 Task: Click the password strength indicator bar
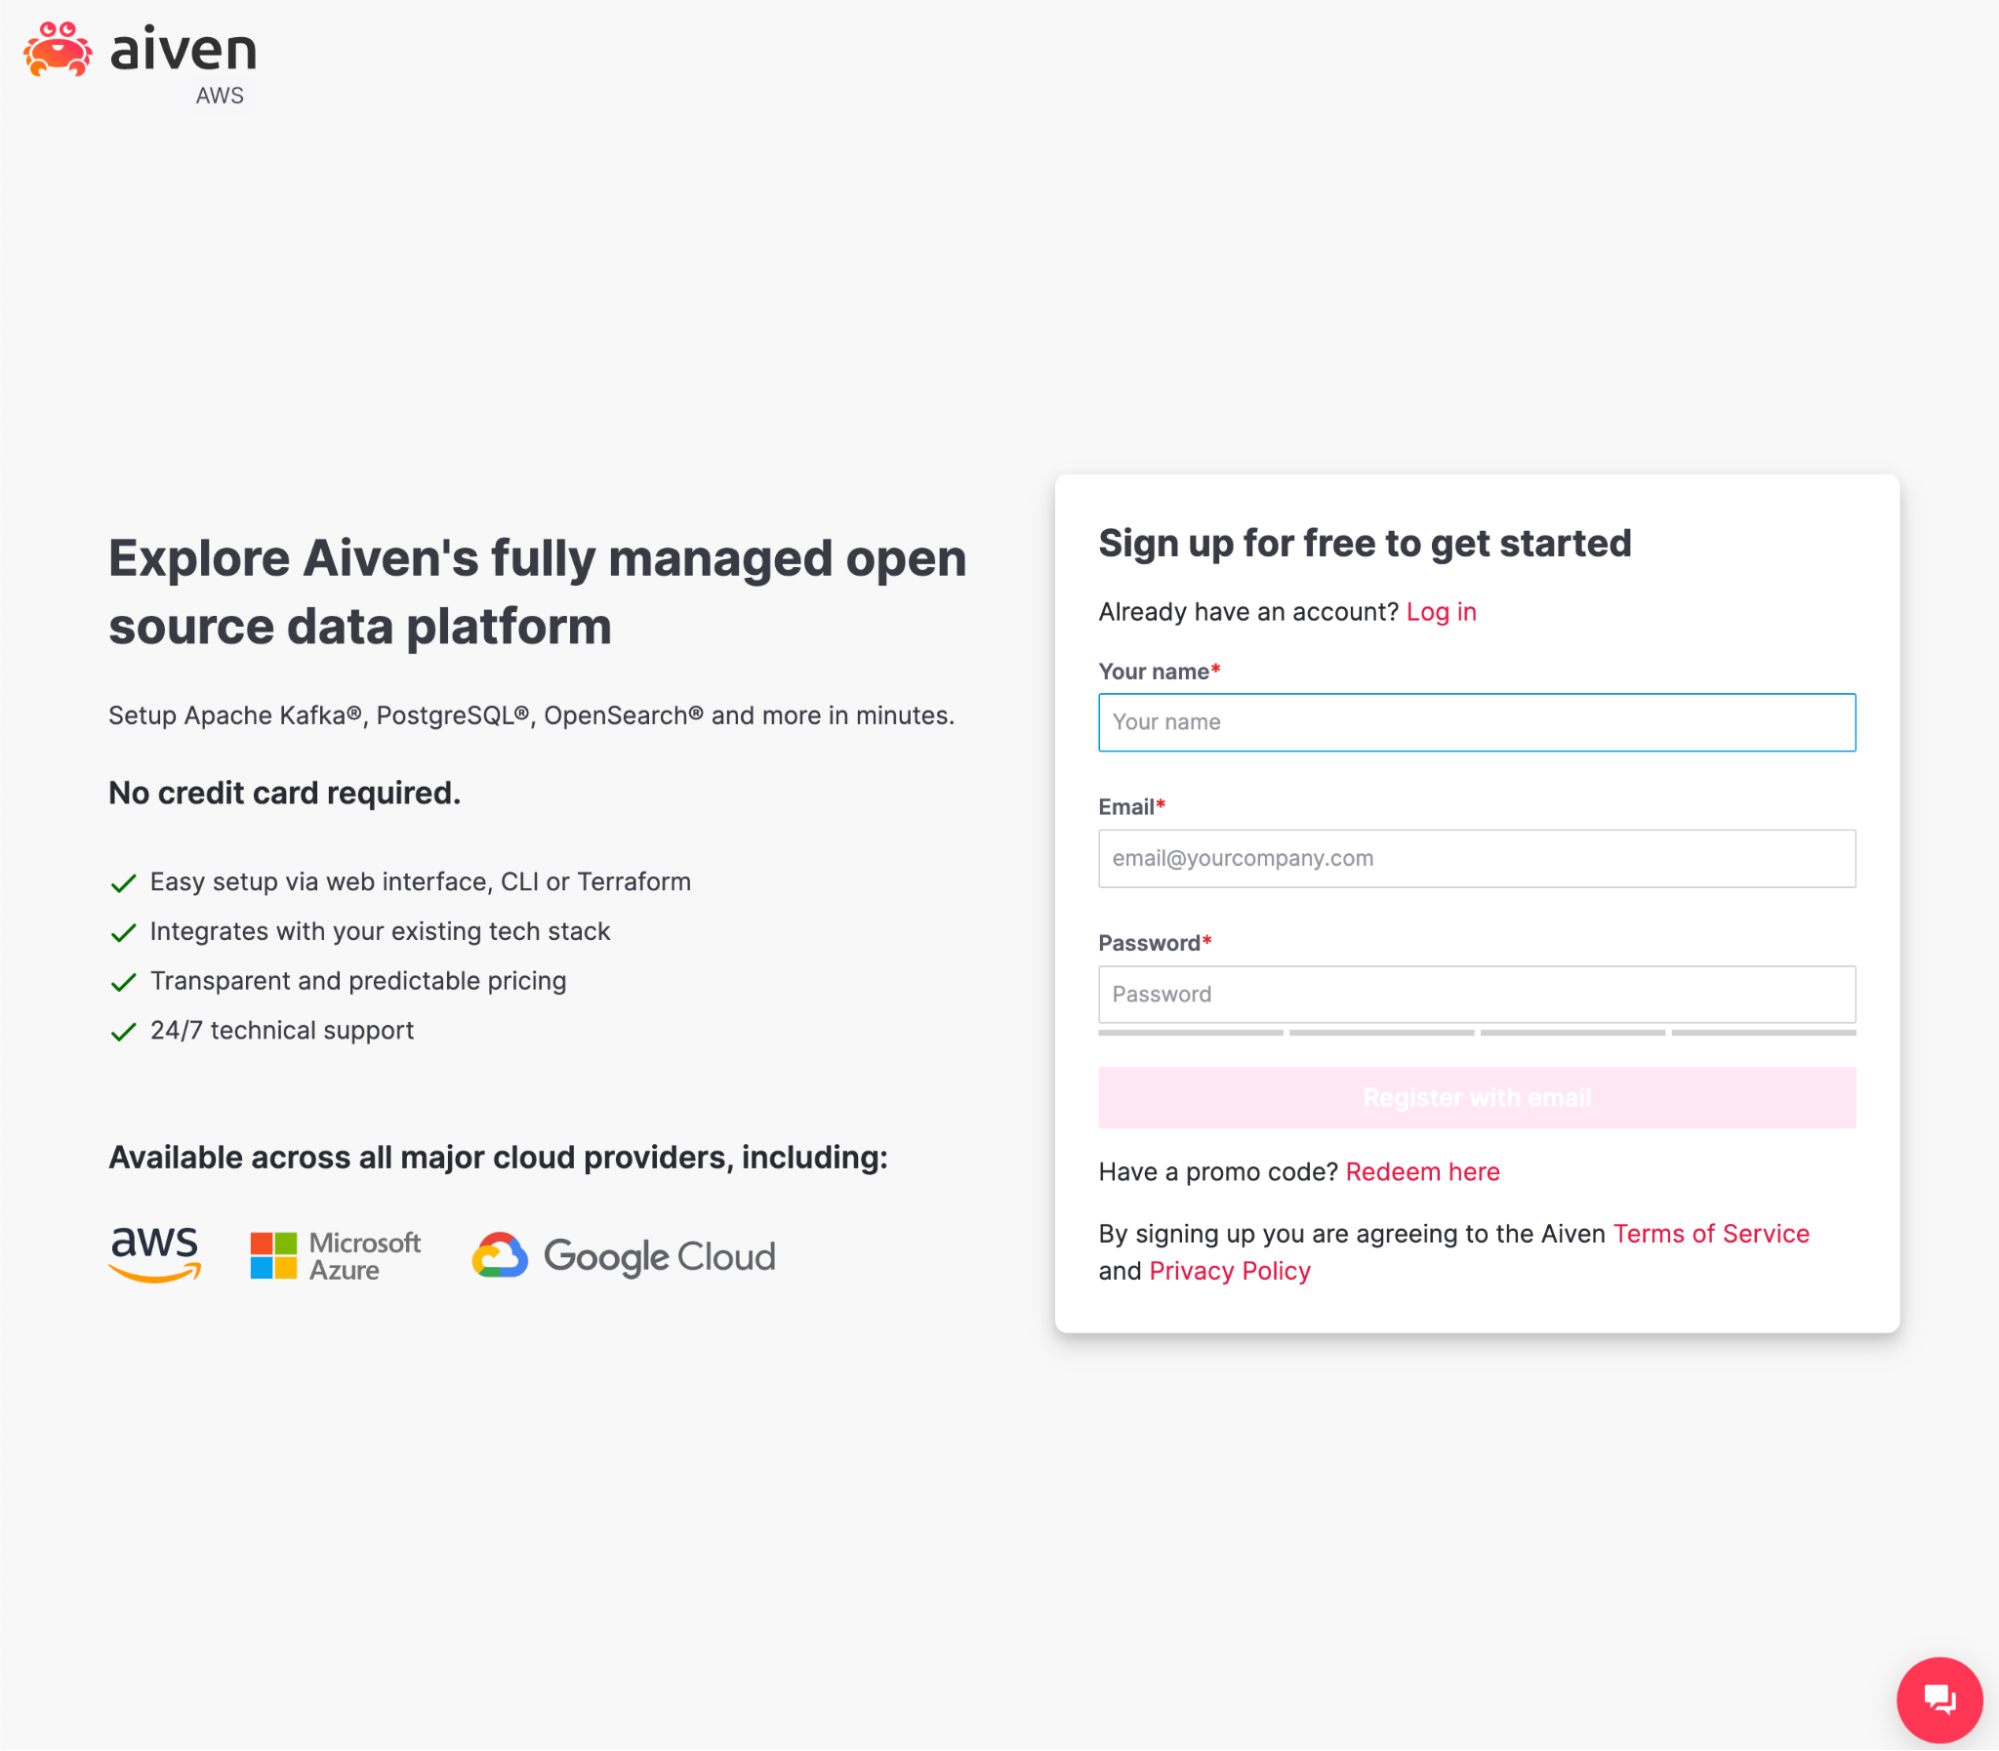point(1477,1032)
